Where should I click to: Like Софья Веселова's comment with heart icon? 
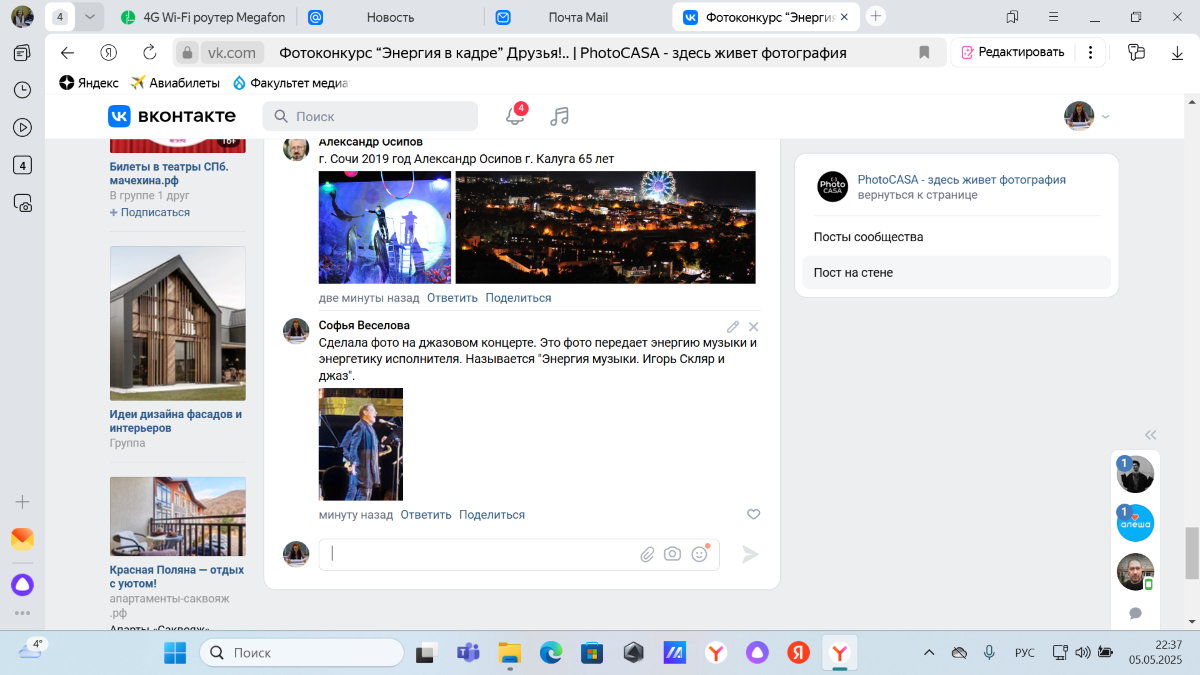coord(754,514)
